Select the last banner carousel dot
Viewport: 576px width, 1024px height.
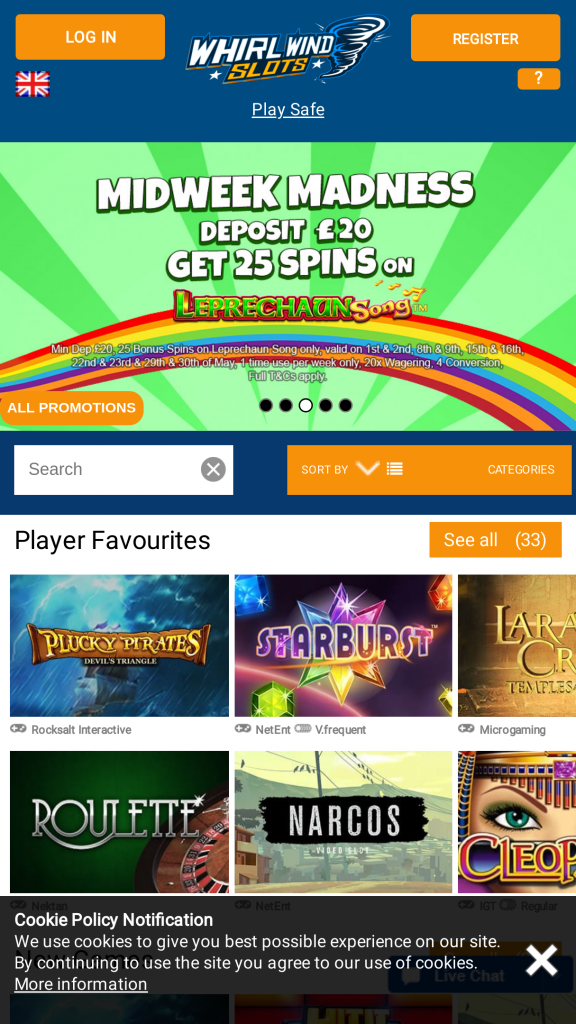point(345,406)
